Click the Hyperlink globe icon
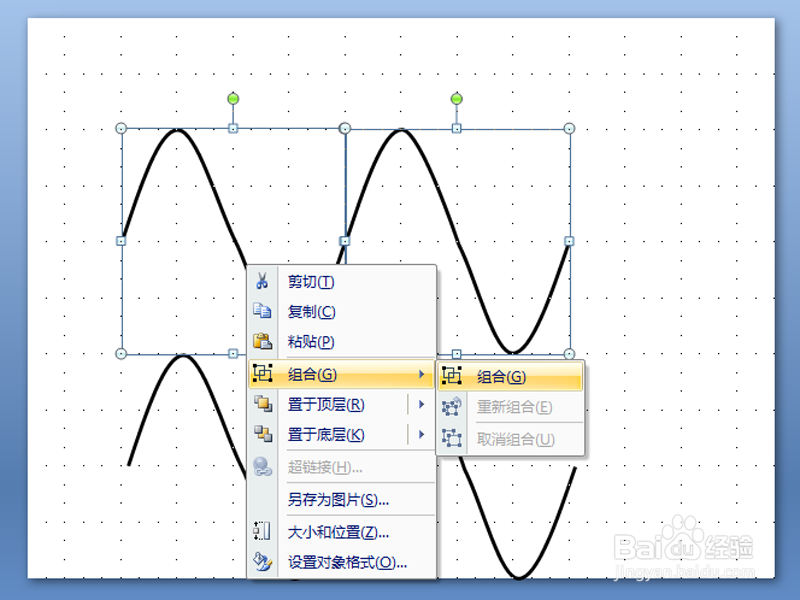 pos(262,465)
